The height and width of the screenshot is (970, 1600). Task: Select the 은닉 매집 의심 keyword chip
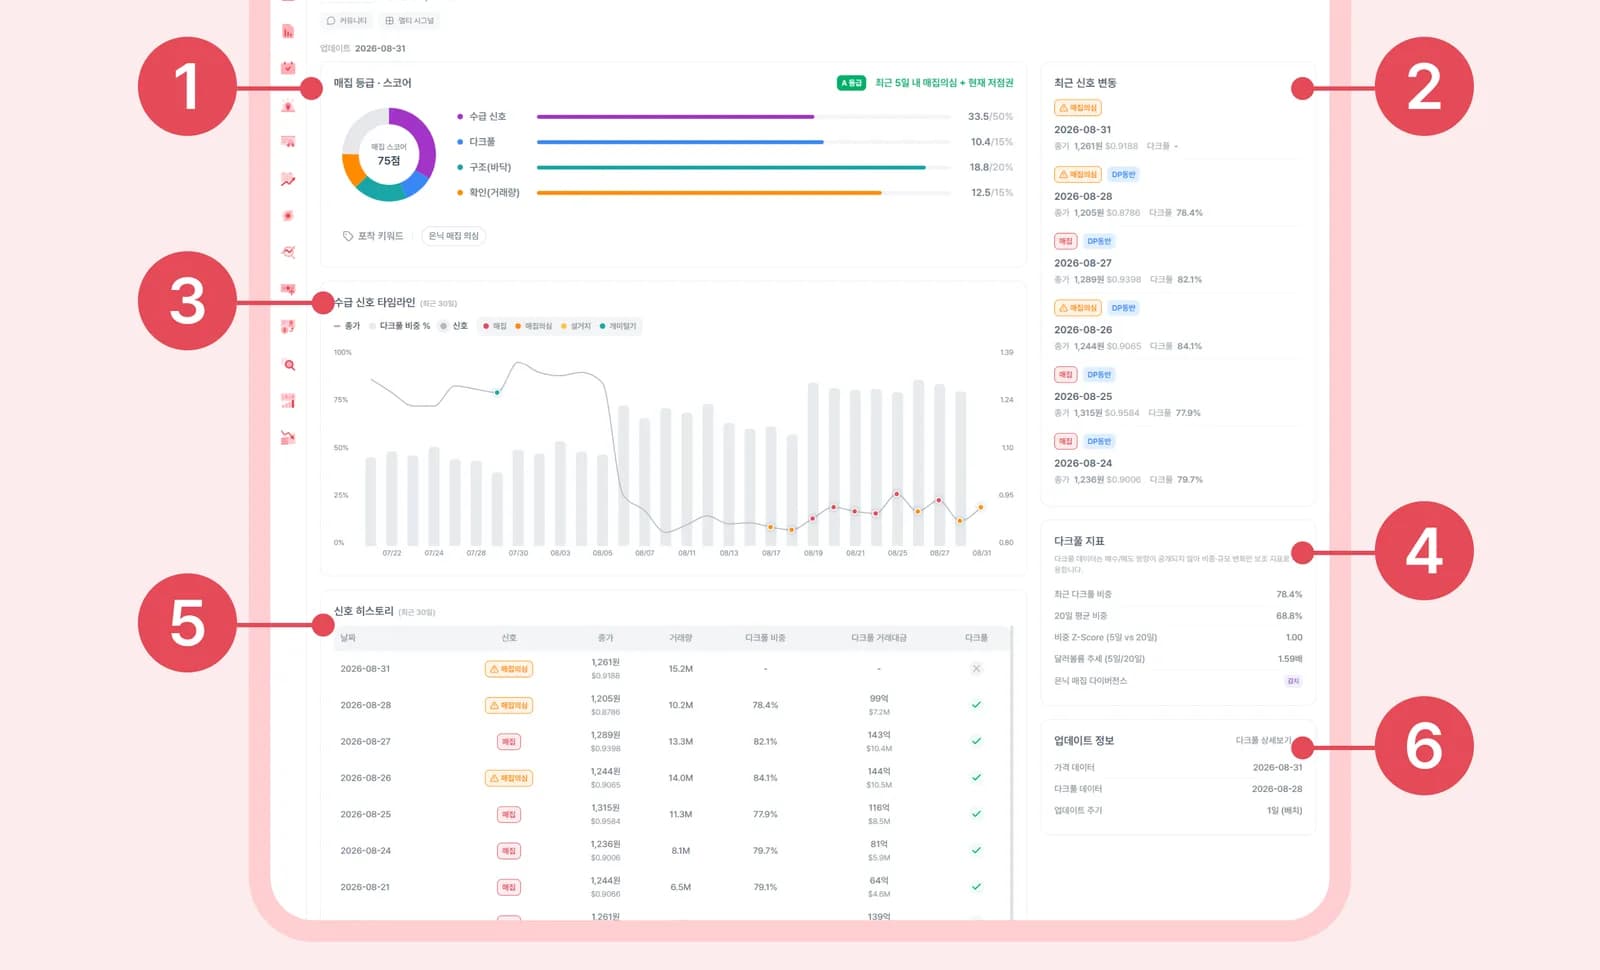pos(454,236)
